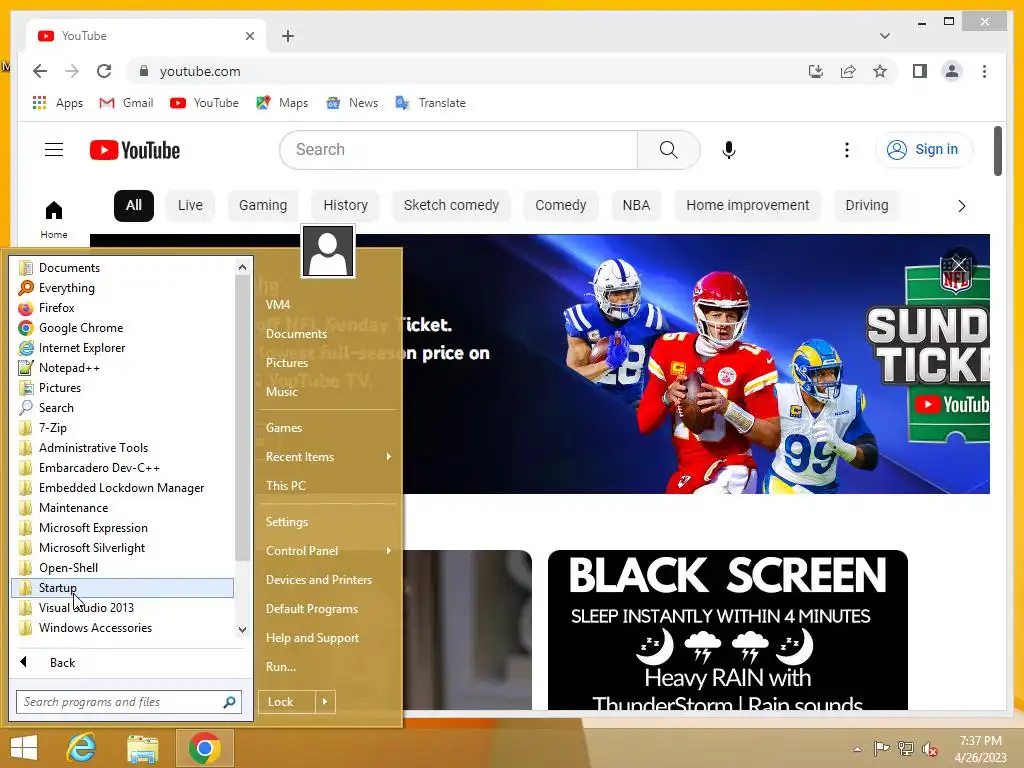The image size is (1024, 768).
Task: Open Help and Support
Action: click(x=312, y=638)
